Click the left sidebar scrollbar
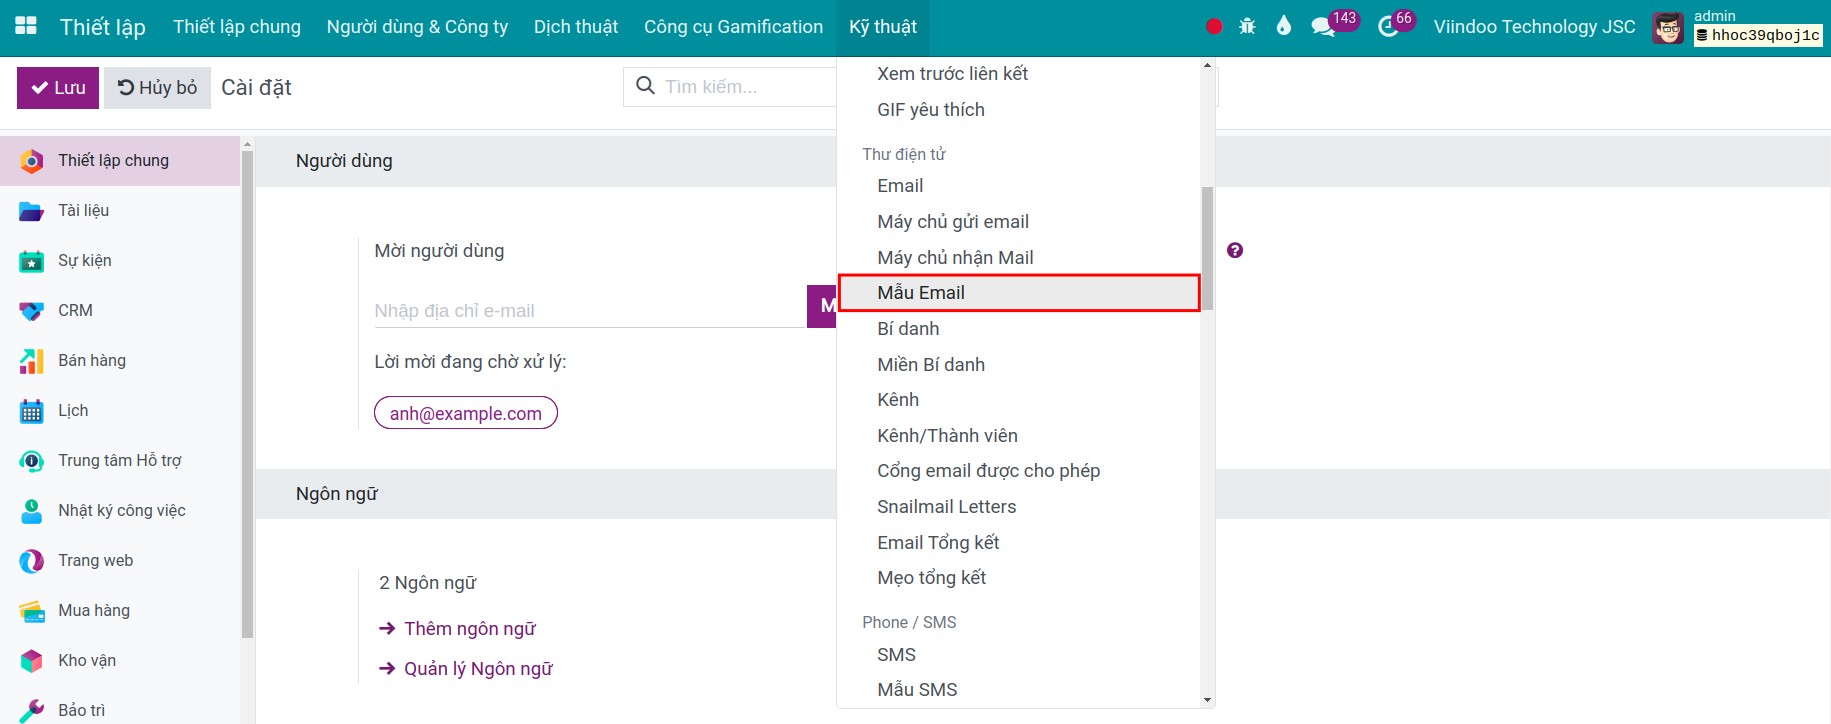Screen dimensions: 1831x724 click(247, 395)
